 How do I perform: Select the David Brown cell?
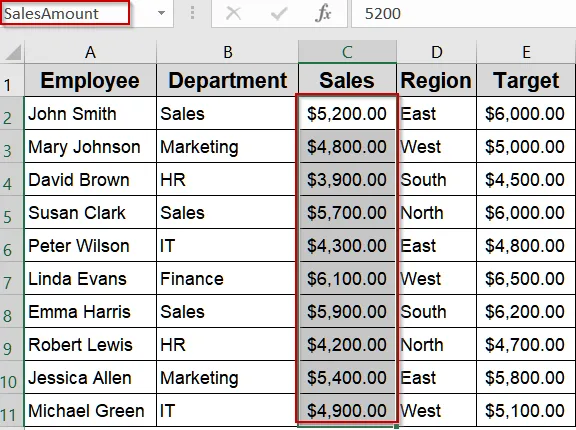click(90, 180)
